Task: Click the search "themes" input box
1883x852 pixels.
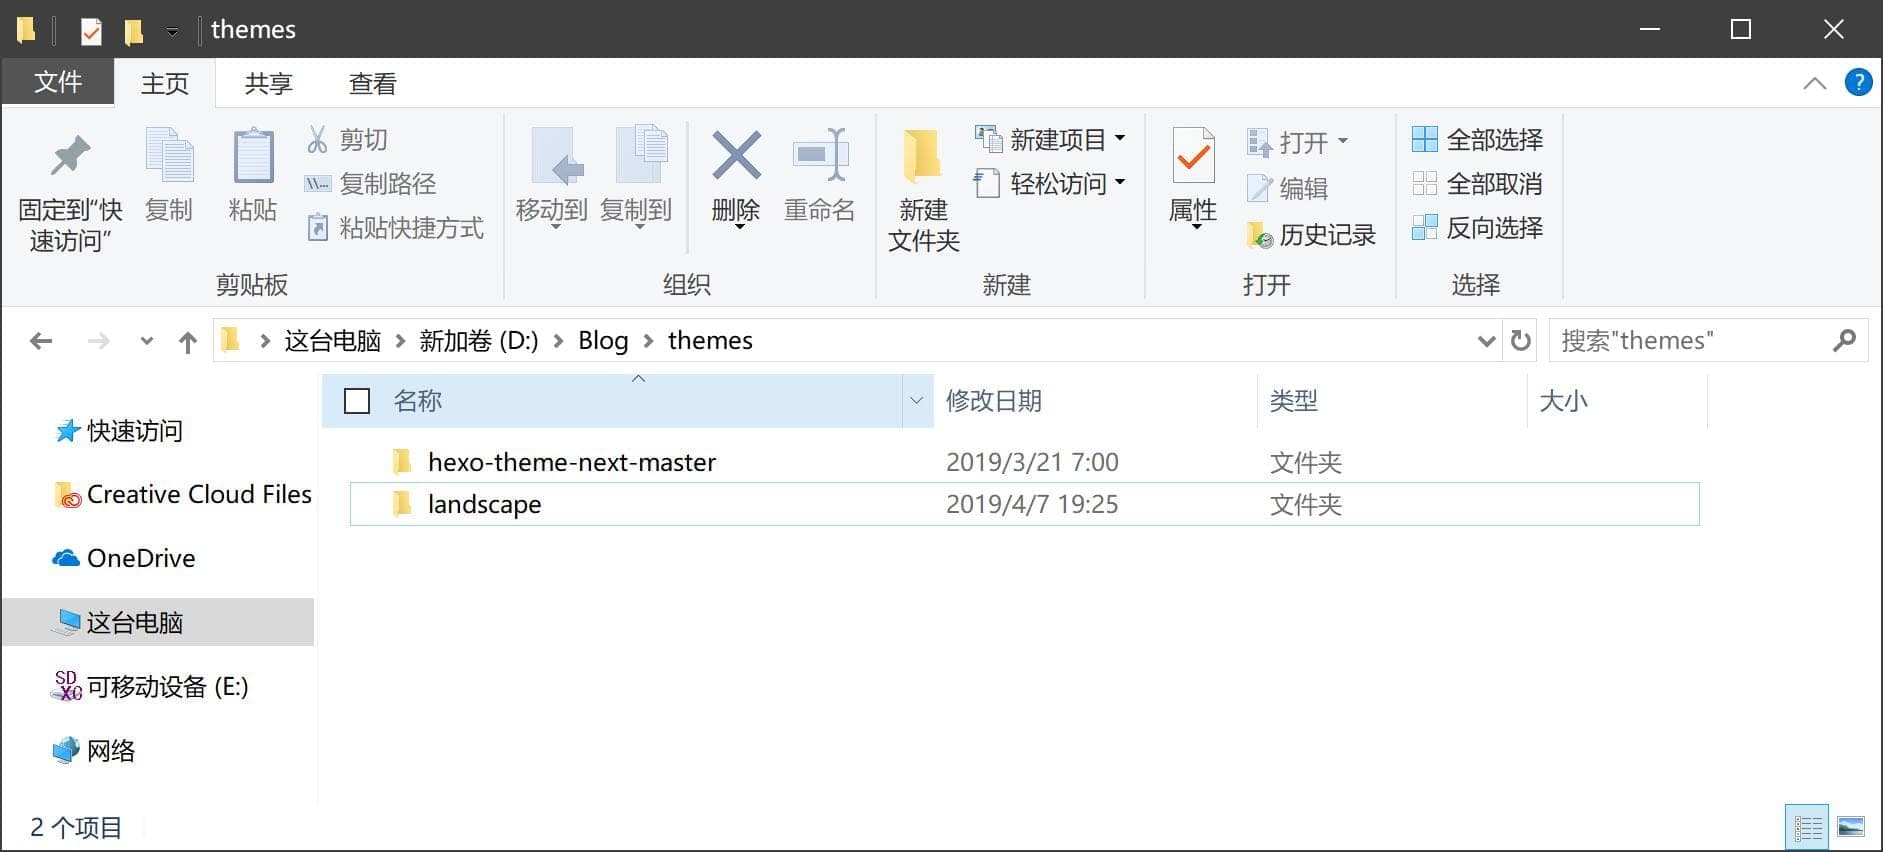Action: (1692, 341)
